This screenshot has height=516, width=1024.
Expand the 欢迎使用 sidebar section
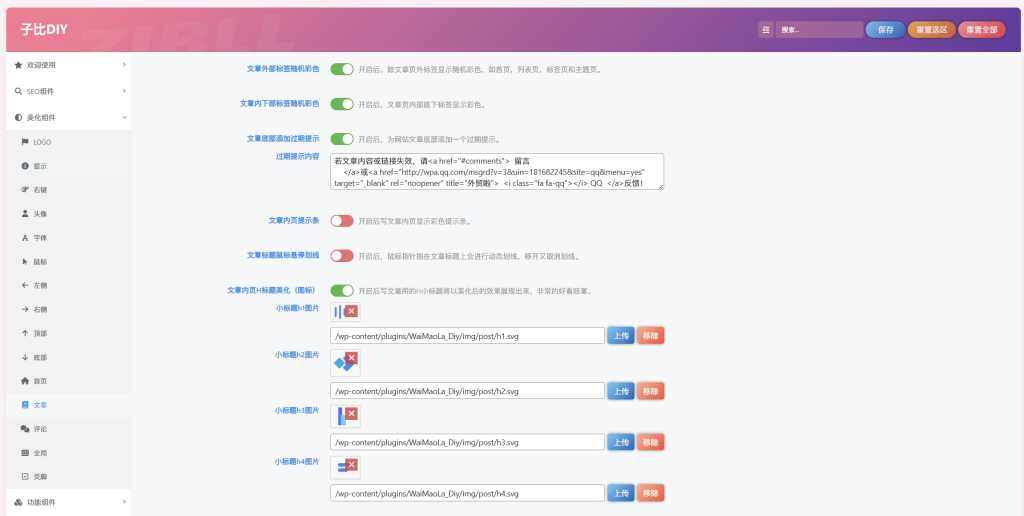tap(65, 65)
